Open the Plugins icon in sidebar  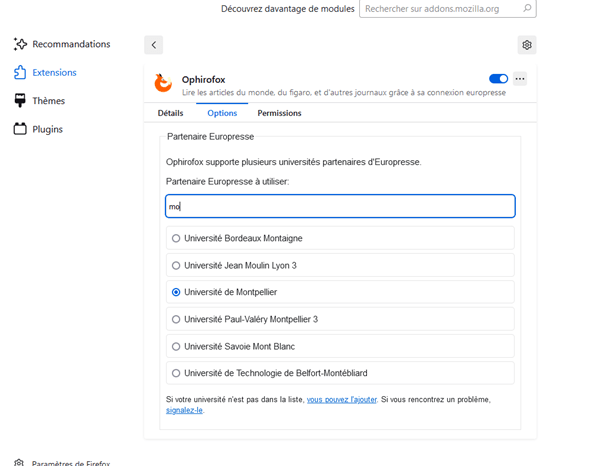point(20,129)
